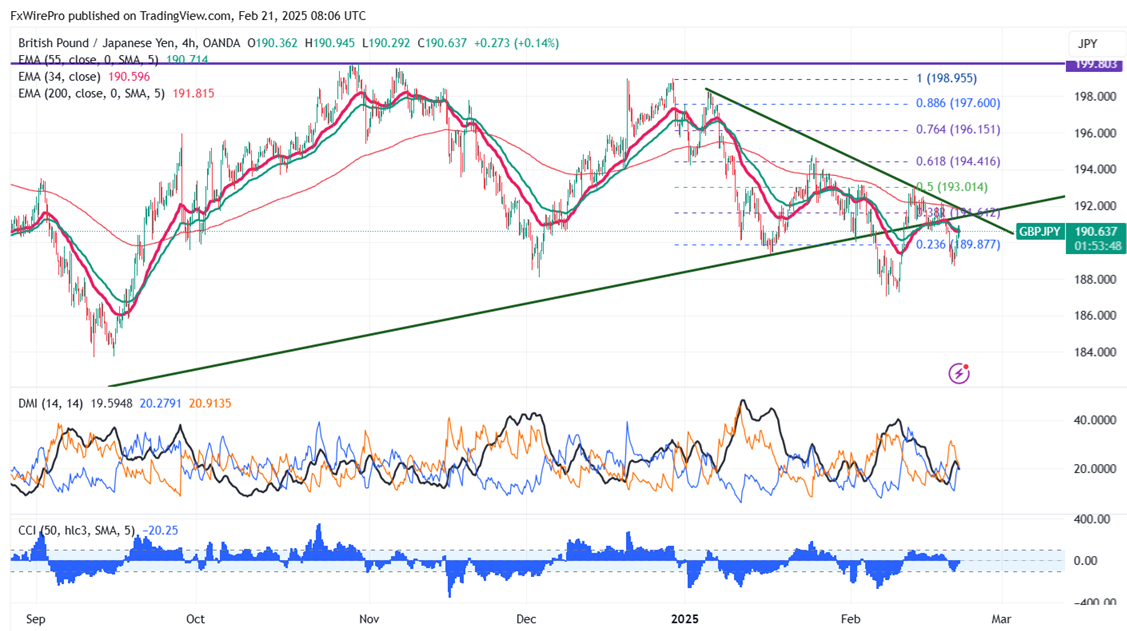Image resolution: width=1127 pixels, height=631 pixels.
Task: Click the 186.000 price axis label
Action: (x=1096, y=315)
